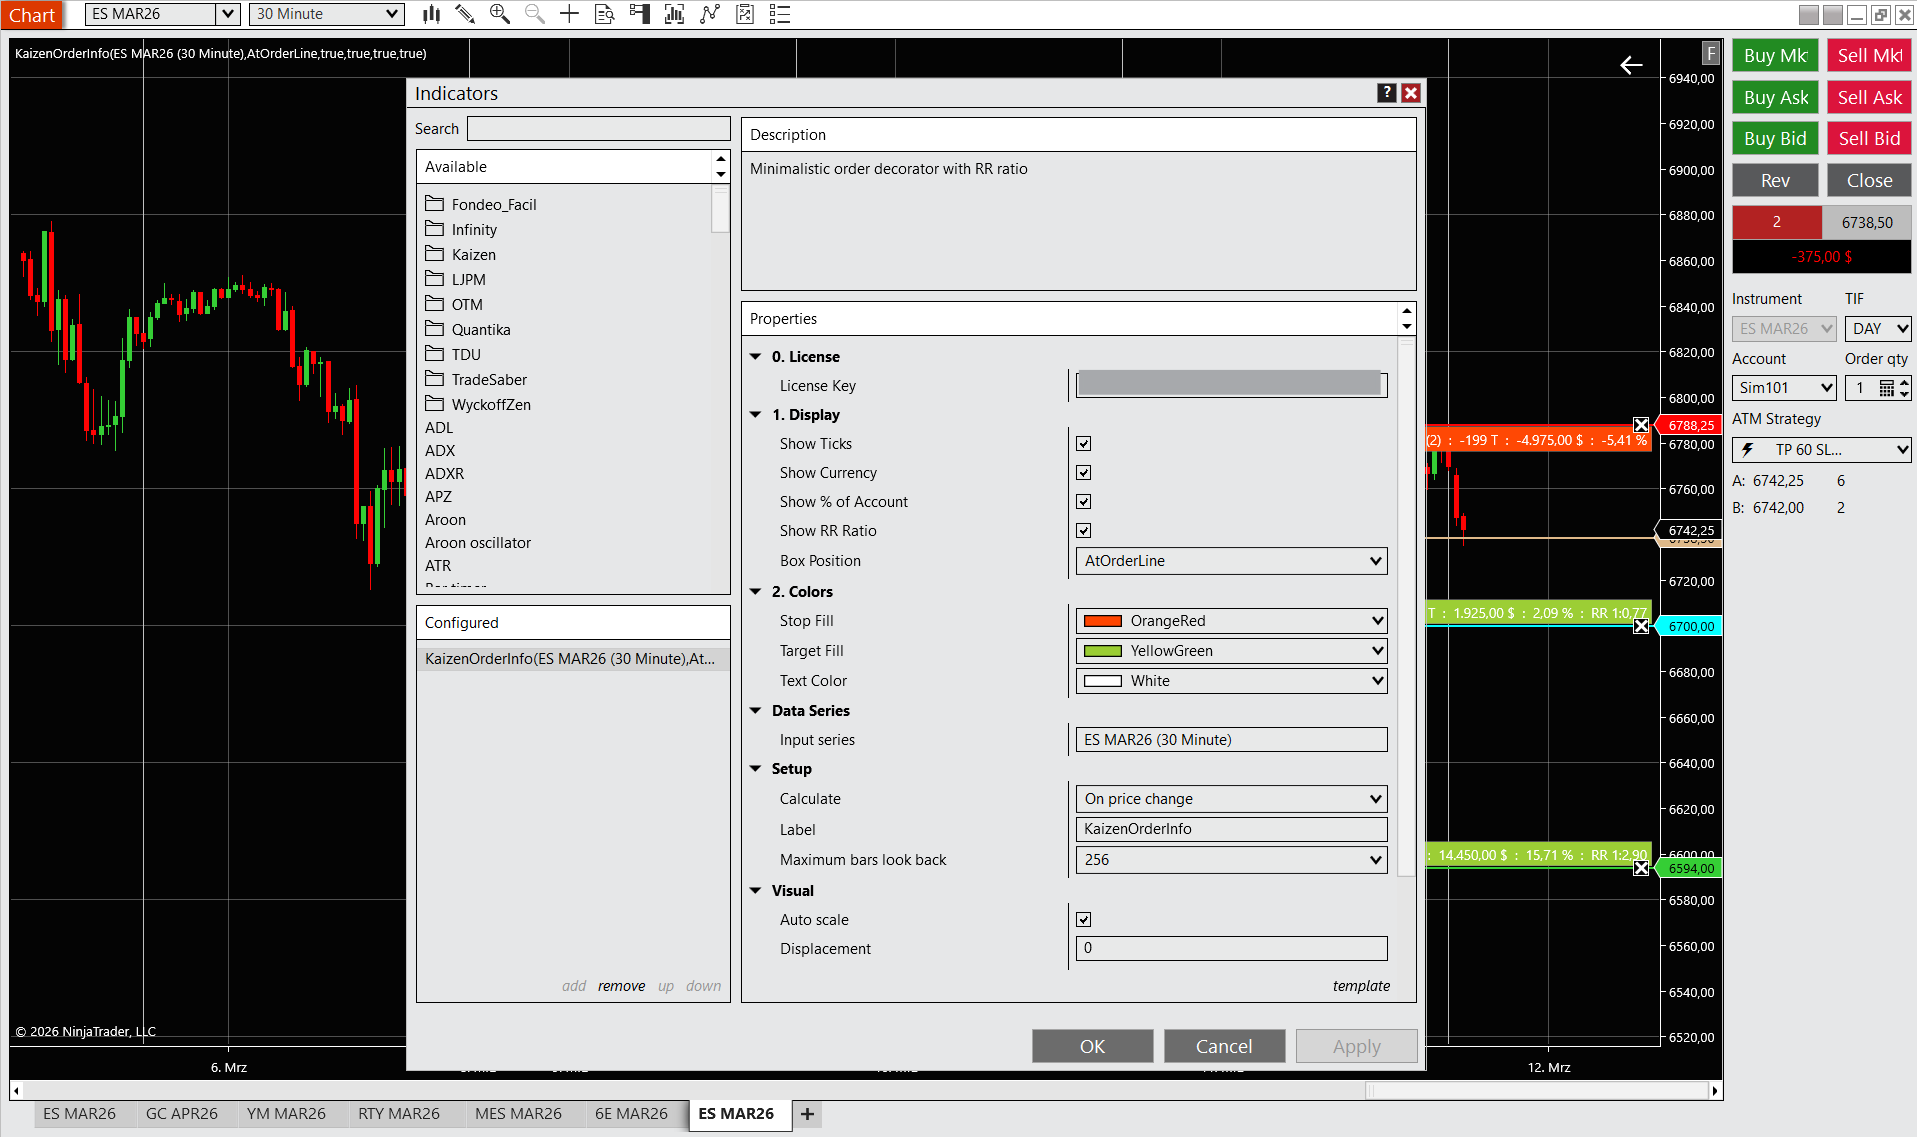Open the Box Position dropdown

[x=1231, y=561]
